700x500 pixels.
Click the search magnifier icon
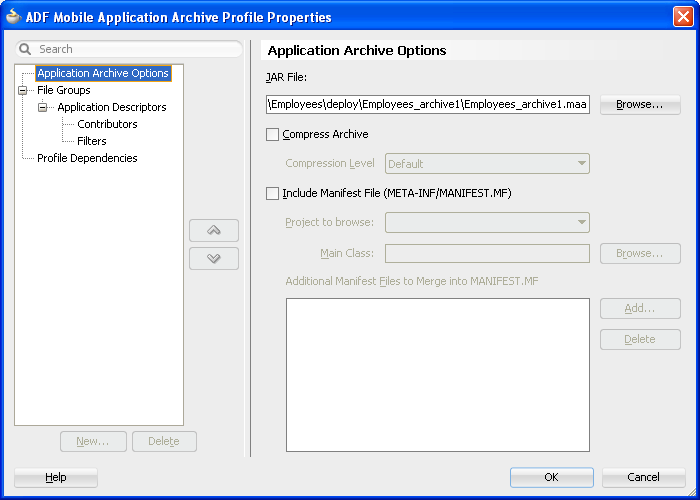[x=25, y=49]
